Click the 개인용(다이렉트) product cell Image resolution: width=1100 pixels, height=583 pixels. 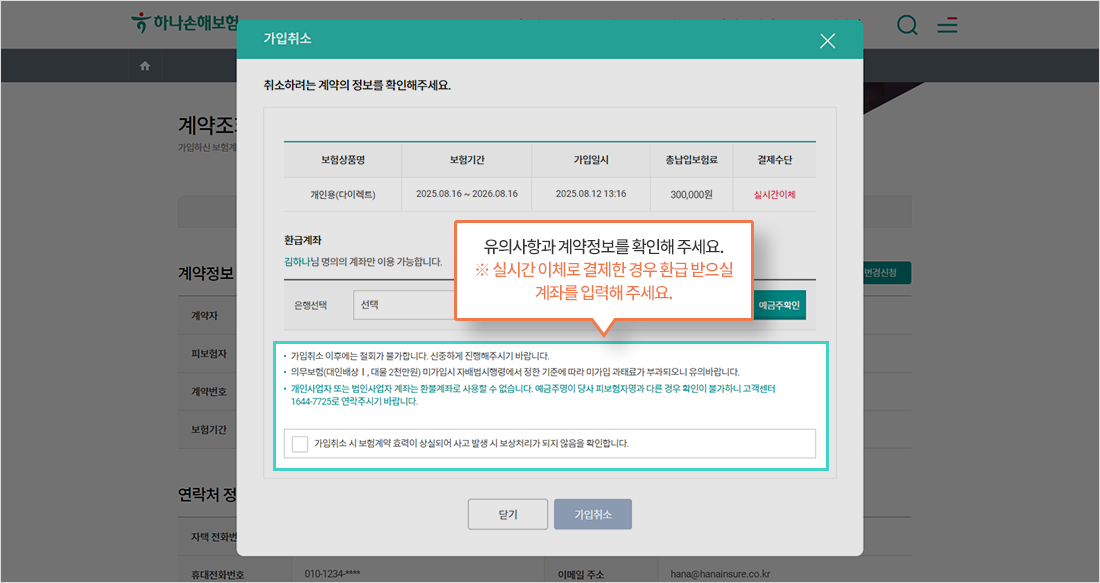point(342,194)
